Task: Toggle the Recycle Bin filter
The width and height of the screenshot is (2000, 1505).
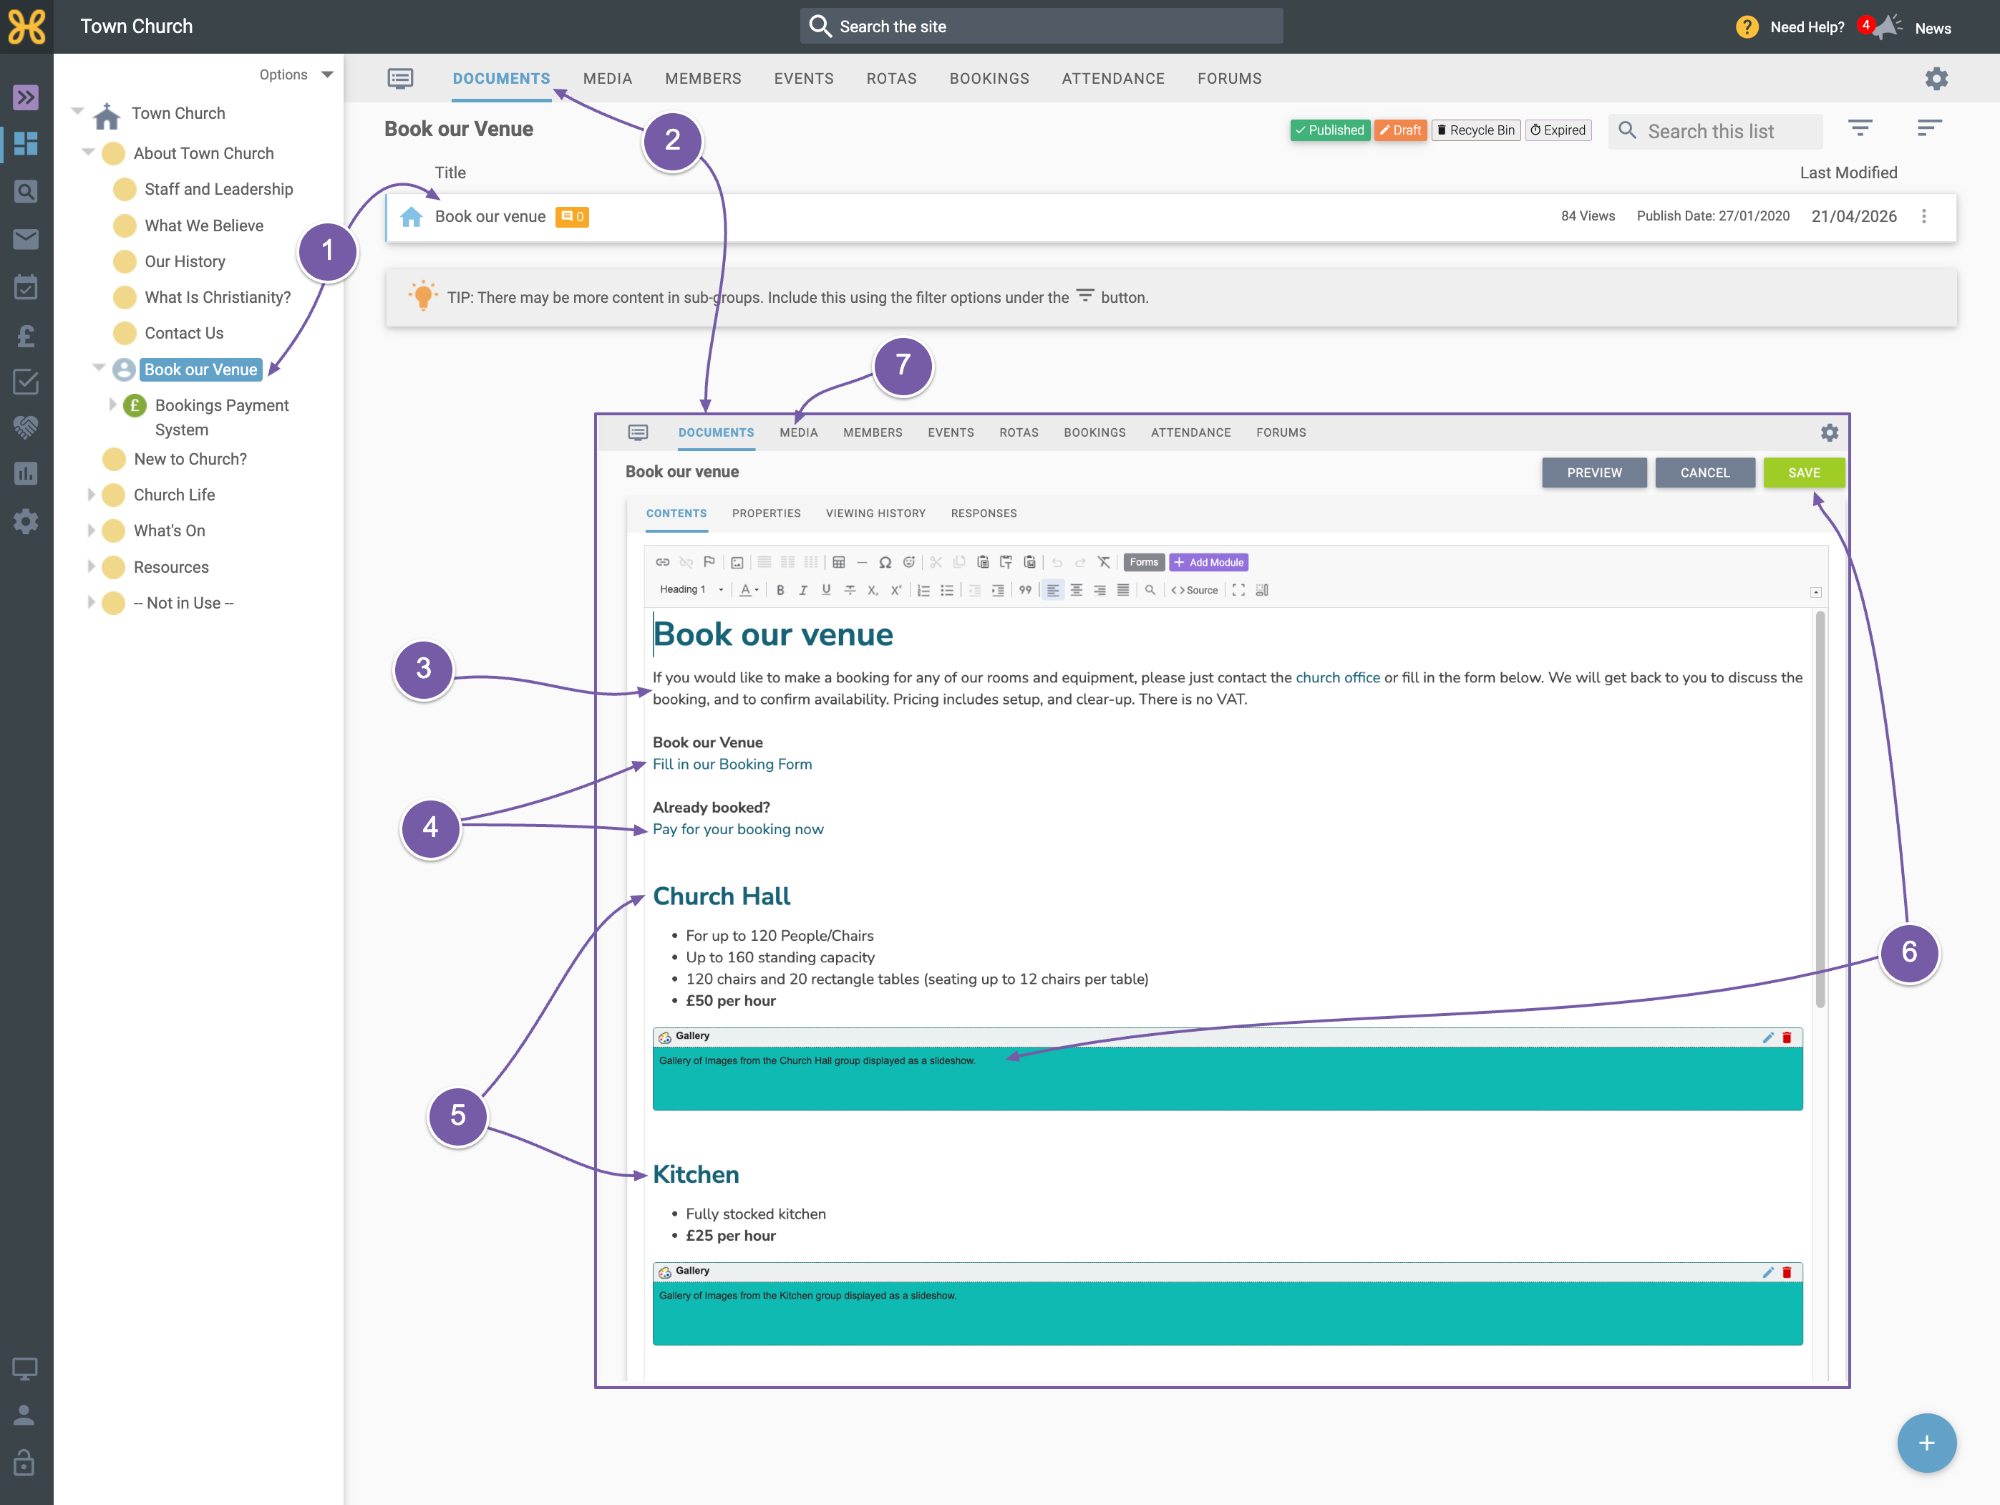Action: point(1476,130)
